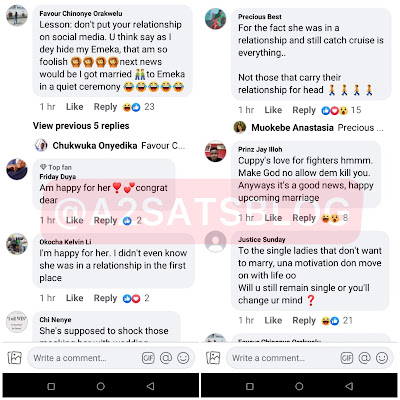400x400 pixels.
Task: Tap photo attachment icon on right panel
Action: click(x=213, y=358)
